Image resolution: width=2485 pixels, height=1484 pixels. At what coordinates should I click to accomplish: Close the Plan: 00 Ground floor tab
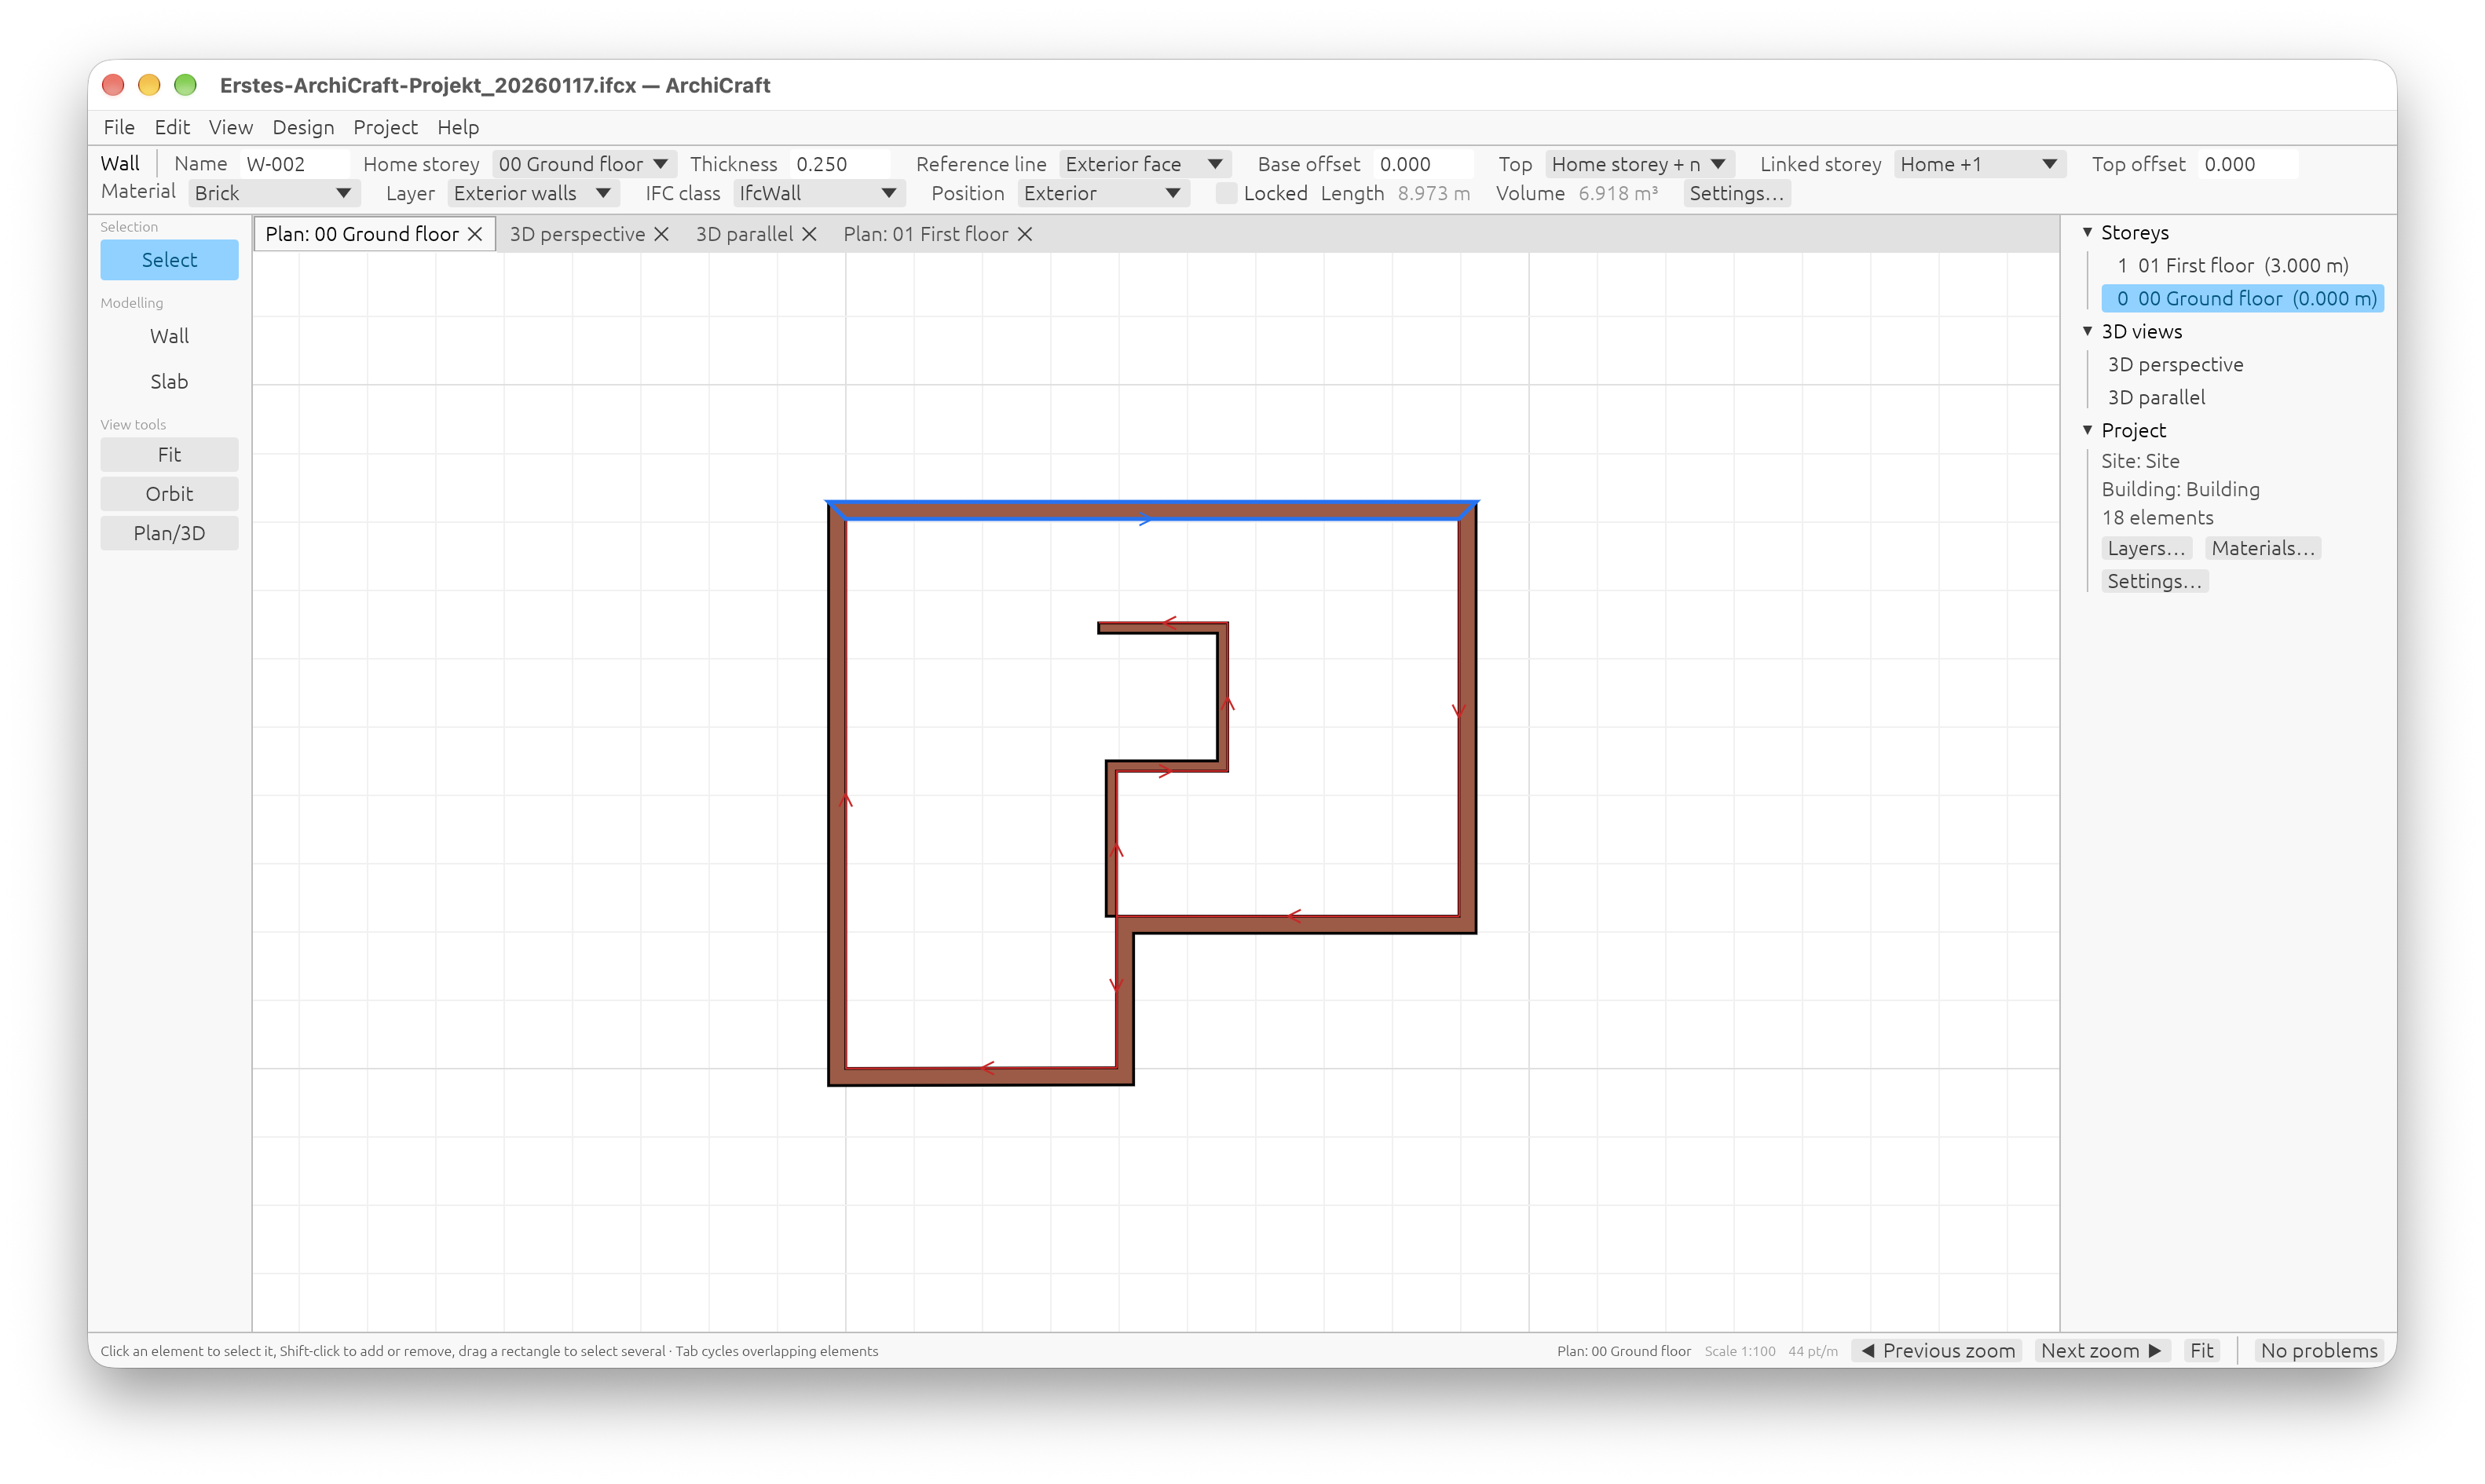[x=475, y=234]
